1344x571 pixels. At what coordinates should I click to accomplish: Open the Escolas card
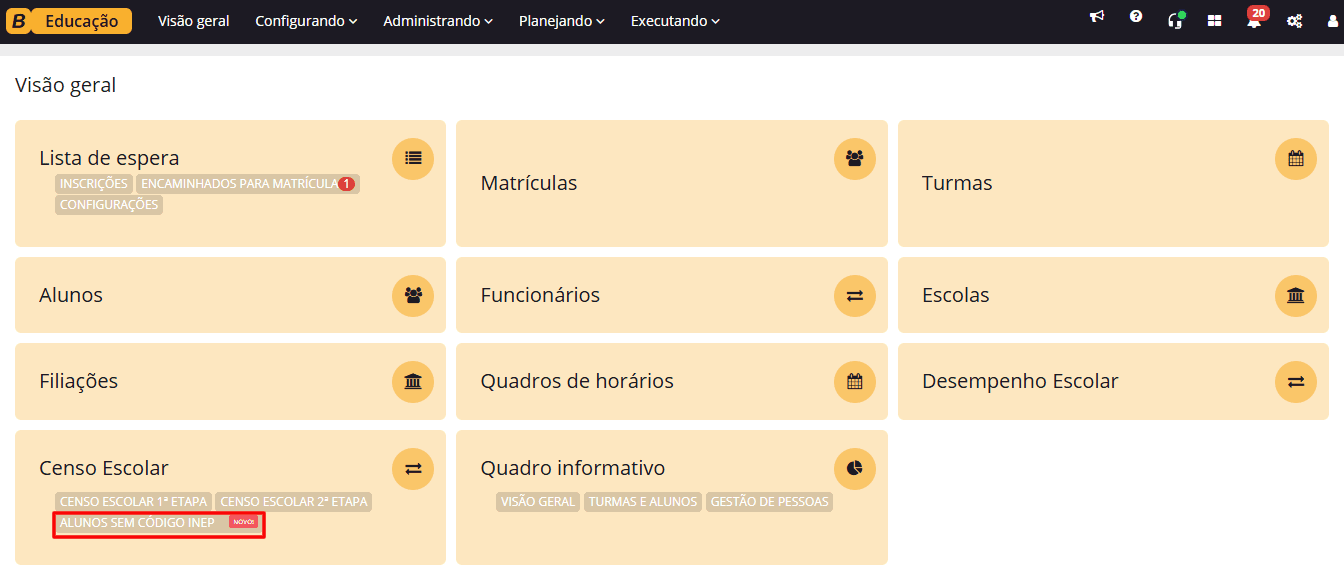tap(1113, 295)
